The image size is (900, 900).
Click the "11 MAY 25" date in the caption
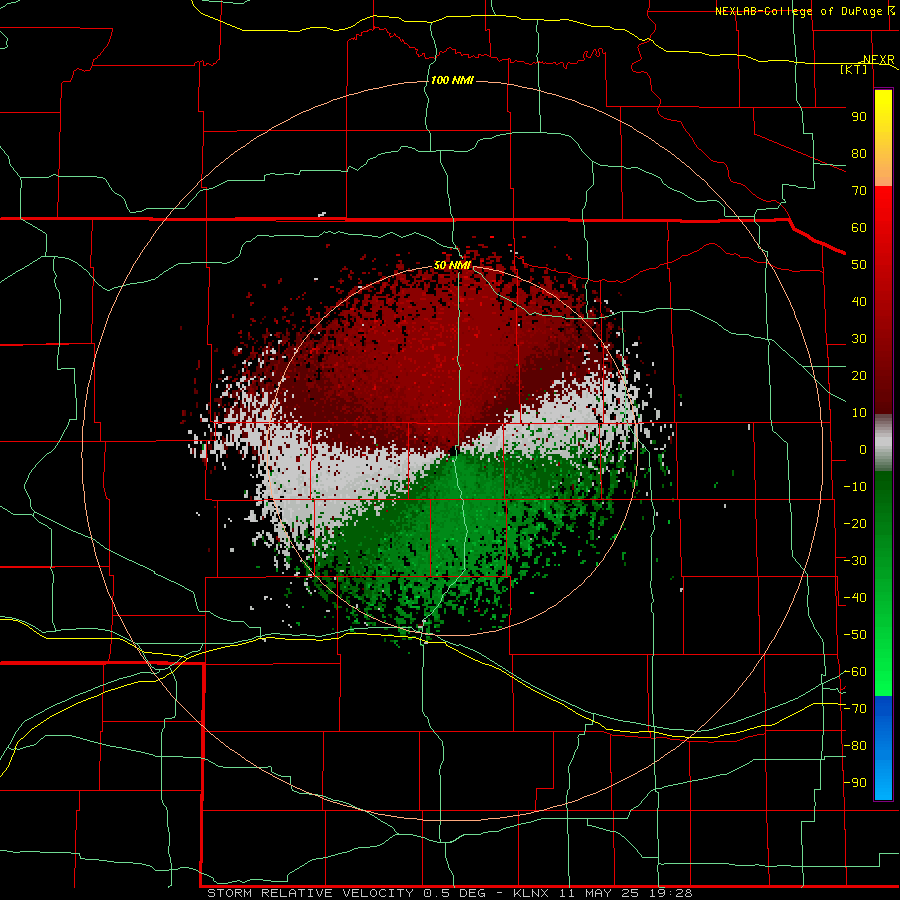(600, 893)
